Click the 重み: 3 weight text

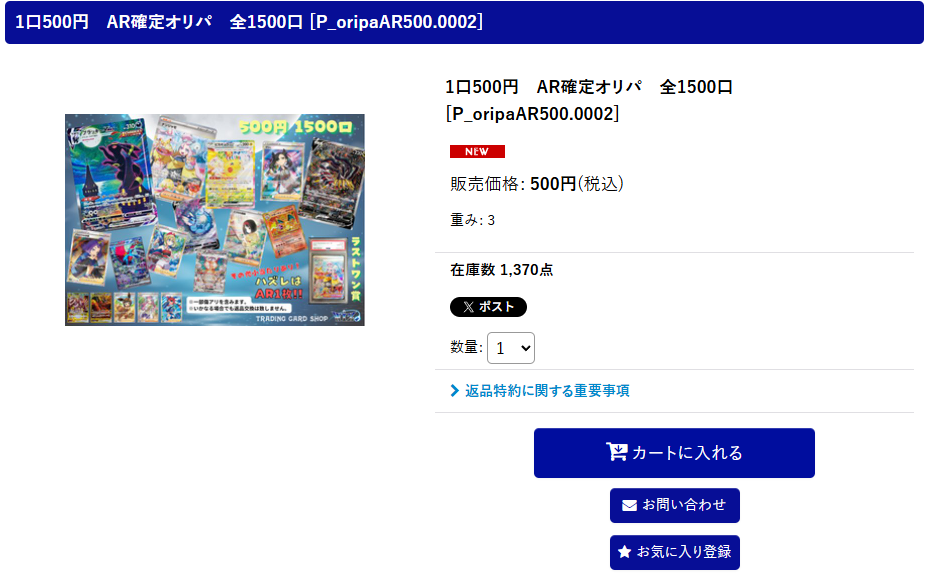click(472, 220)
